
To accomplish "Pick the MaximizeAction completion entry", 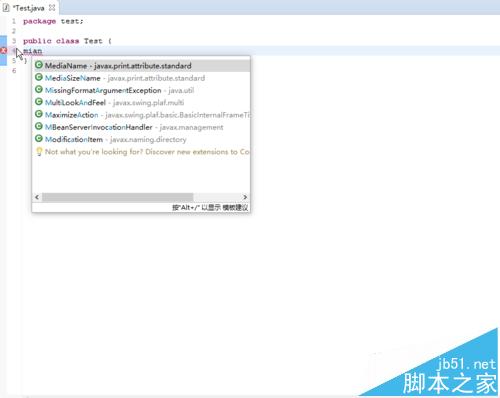I will point(141,115).
